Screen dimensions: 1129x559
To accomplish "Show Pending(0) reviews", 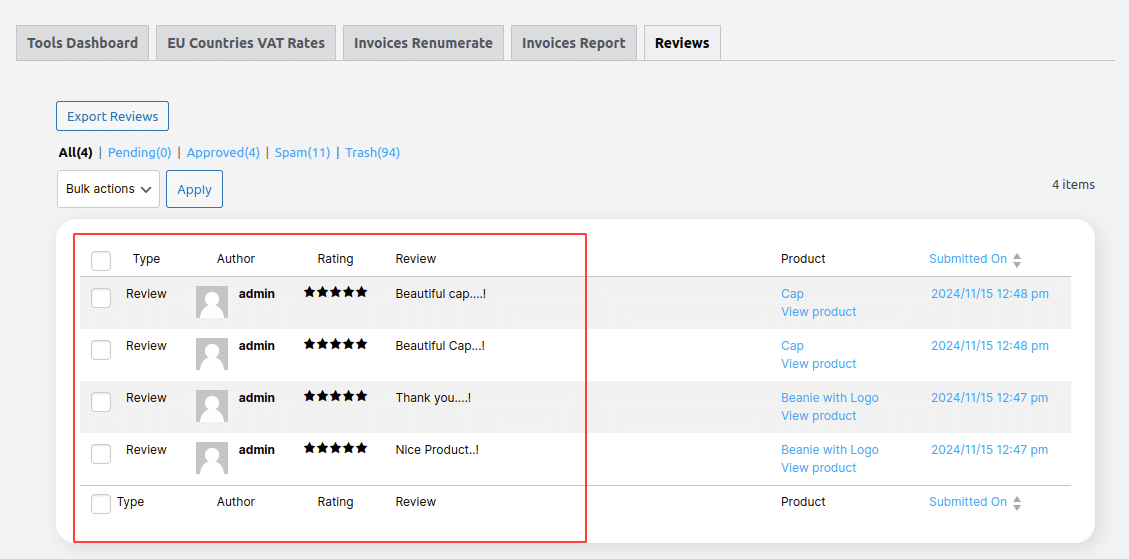I will tap(140, 153).
